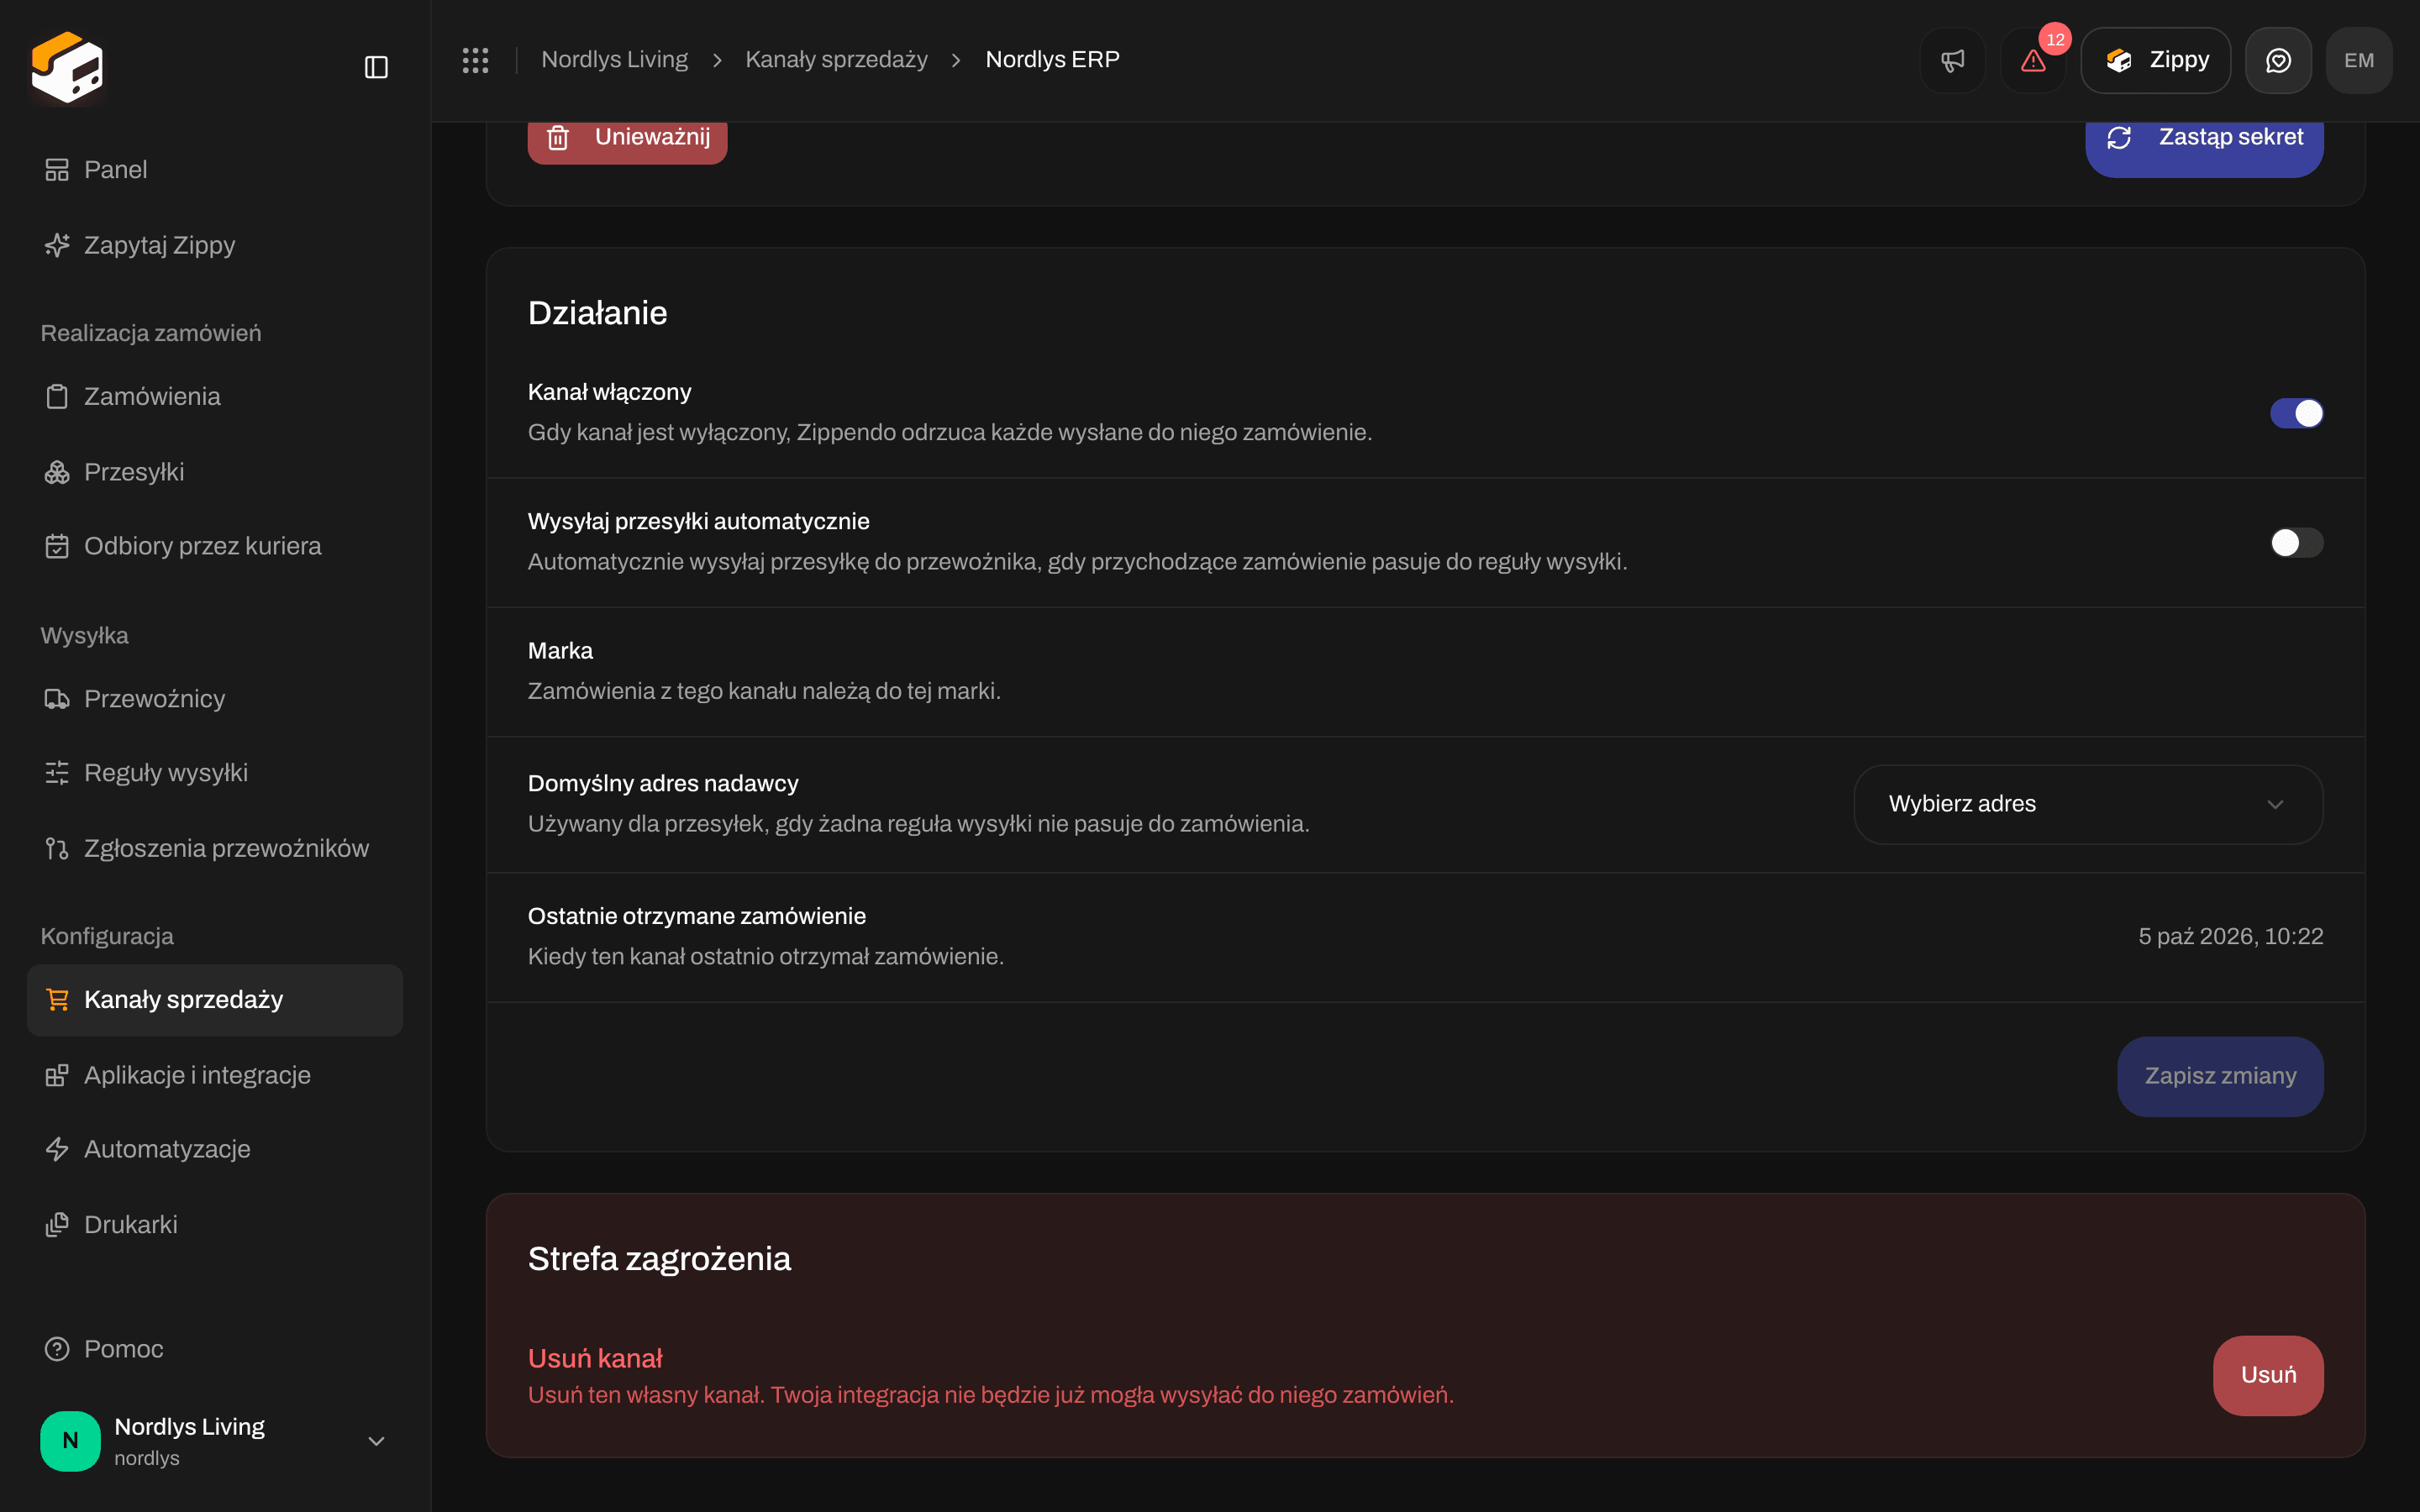Click the Zippendo logo

[67, 67]
